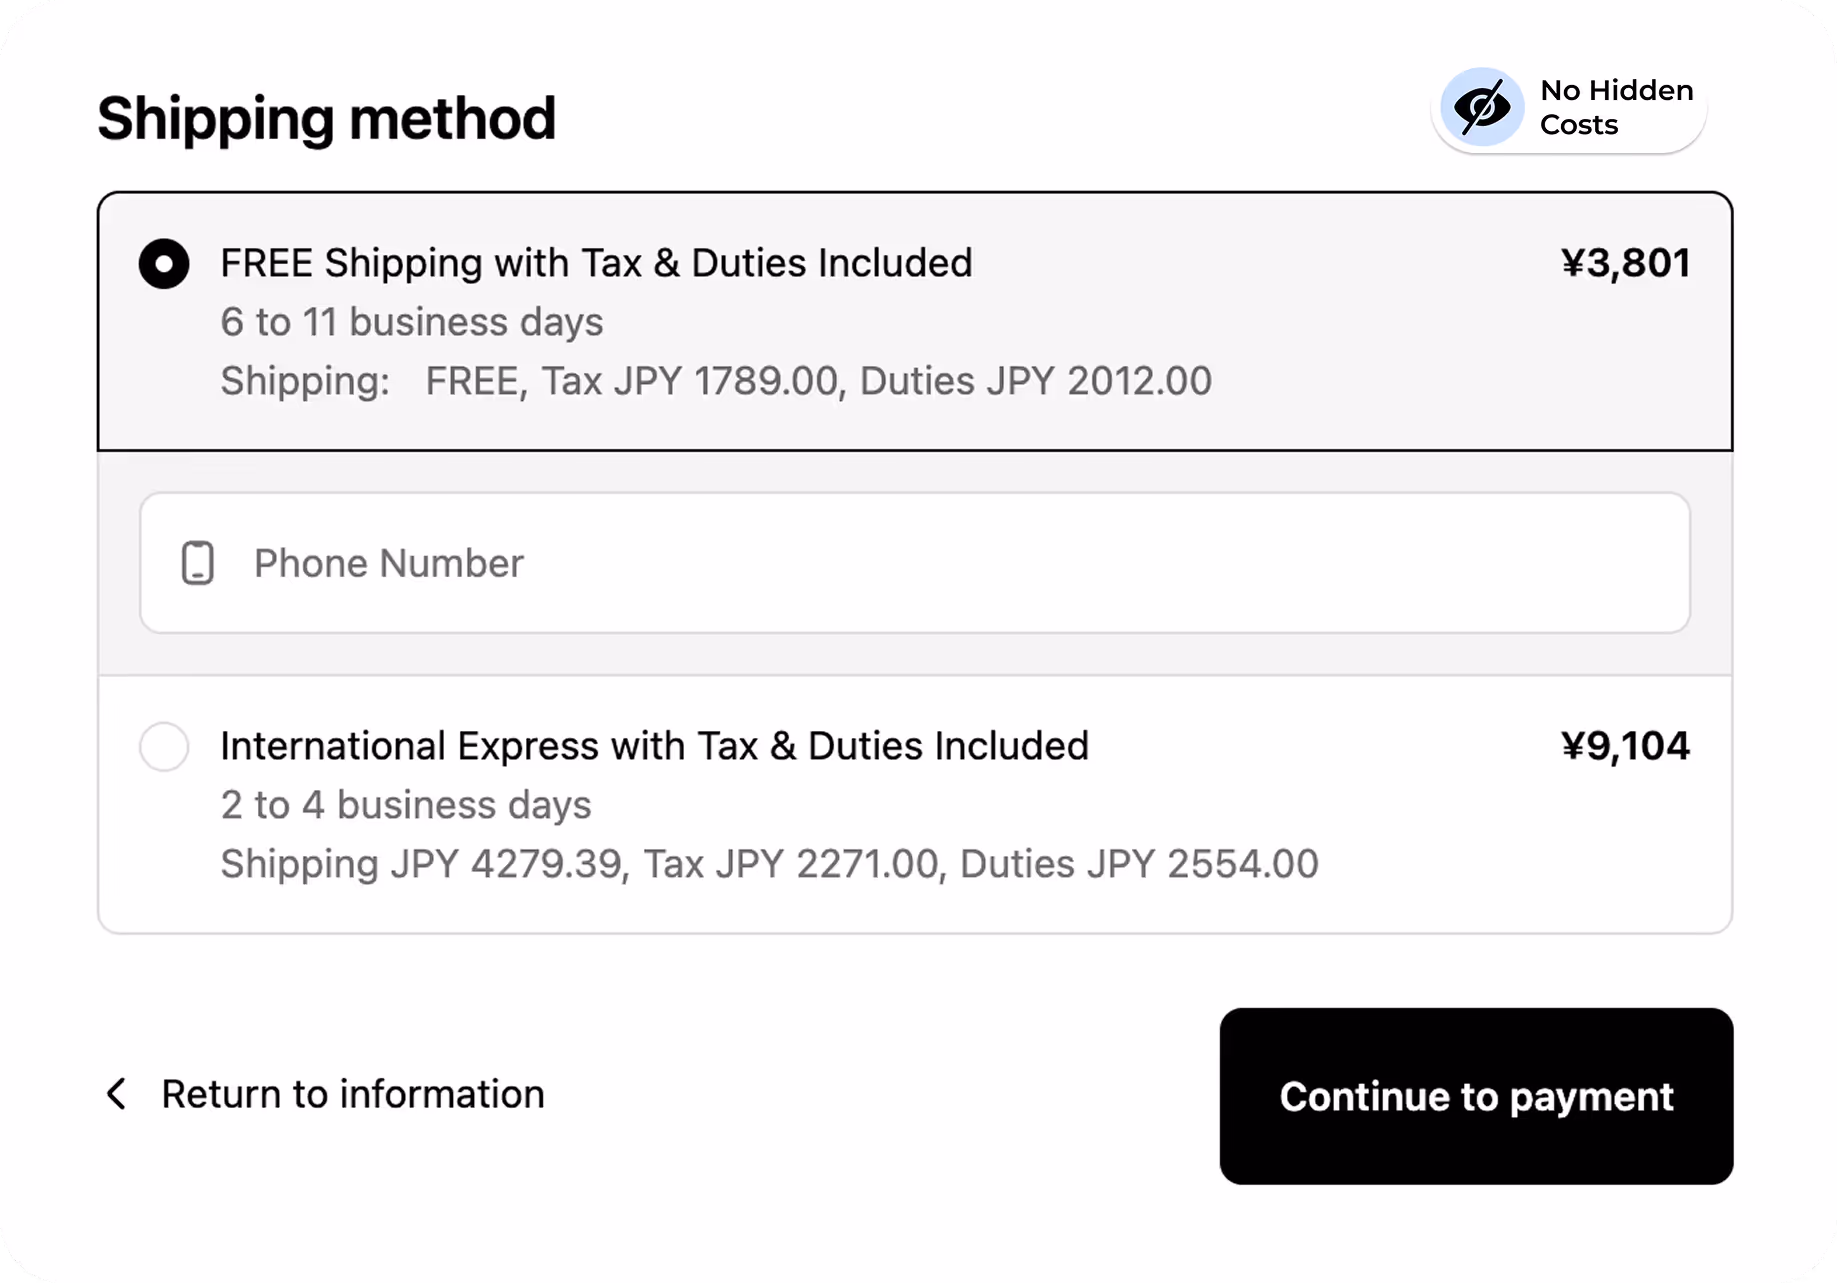This screenshot has height=1283, width=1837.
Task: Click Continue to payment button
Action: click(x=1476, y=1096)
